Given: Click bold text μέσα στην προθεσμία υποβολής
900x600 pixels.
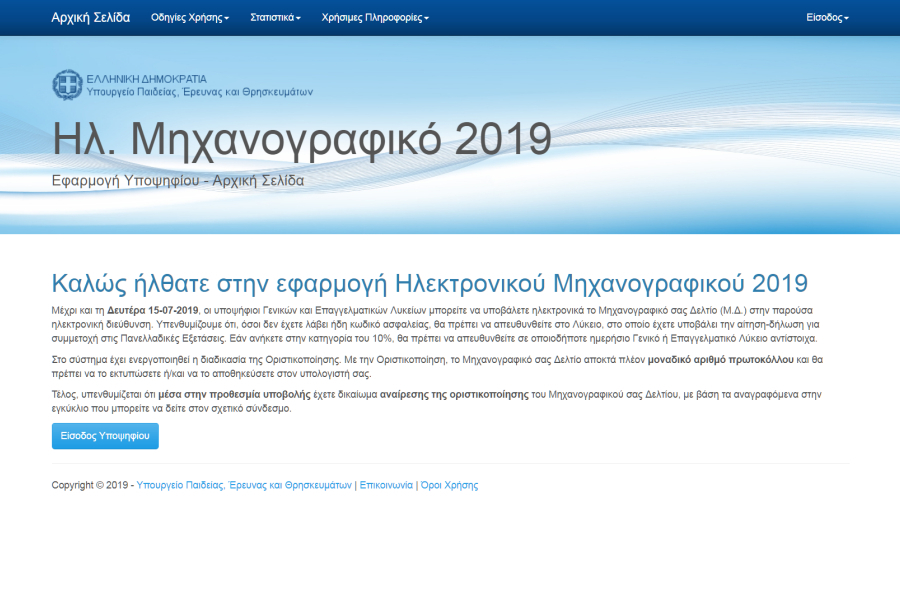Looking at the screenshot, I should coord(234,394).
